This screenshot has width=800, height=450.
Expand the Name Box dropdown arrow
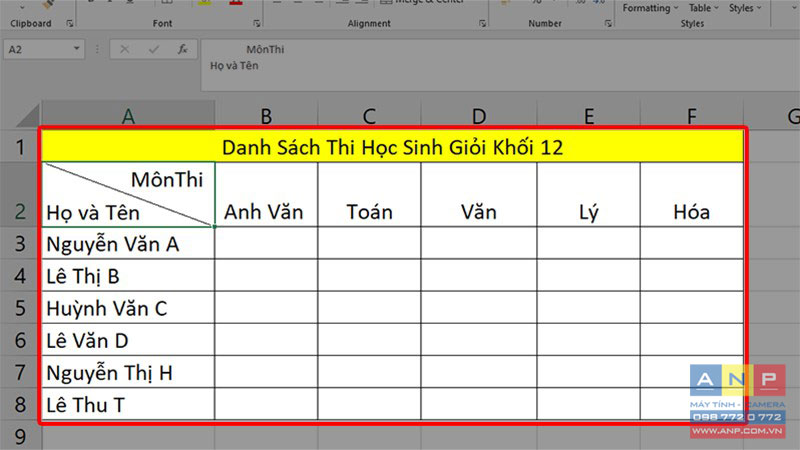click(77, 49)
